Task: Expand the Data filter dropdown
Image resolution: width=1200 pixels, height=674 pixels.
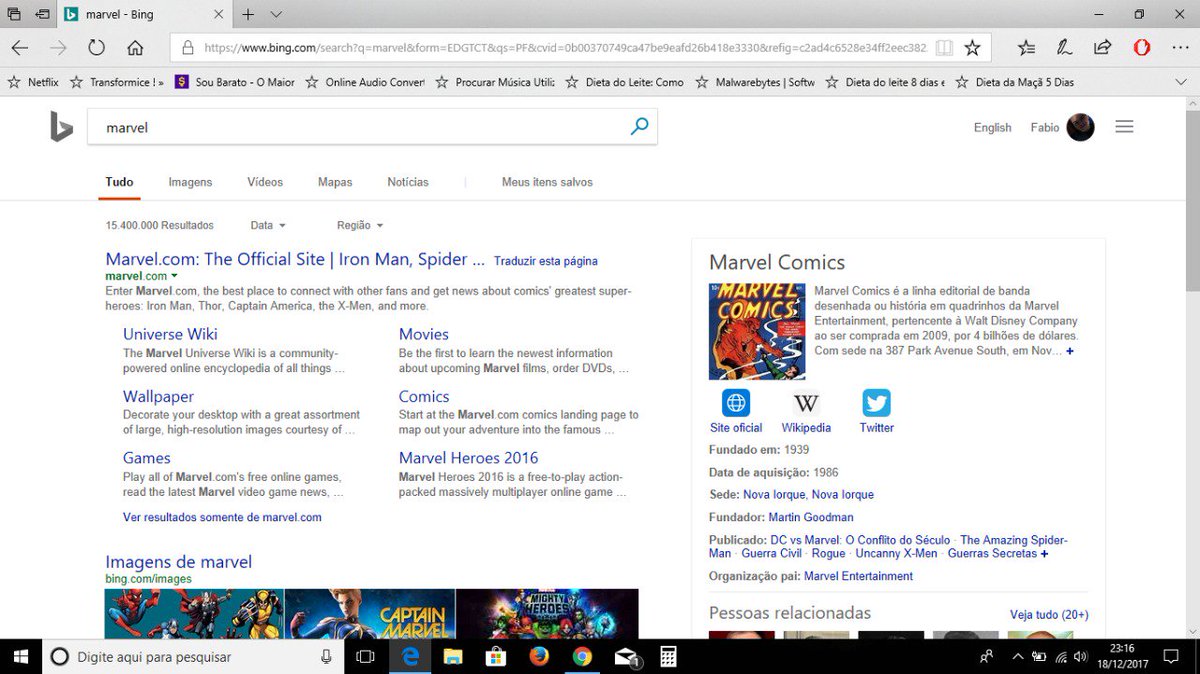Action: pos(268,226)
